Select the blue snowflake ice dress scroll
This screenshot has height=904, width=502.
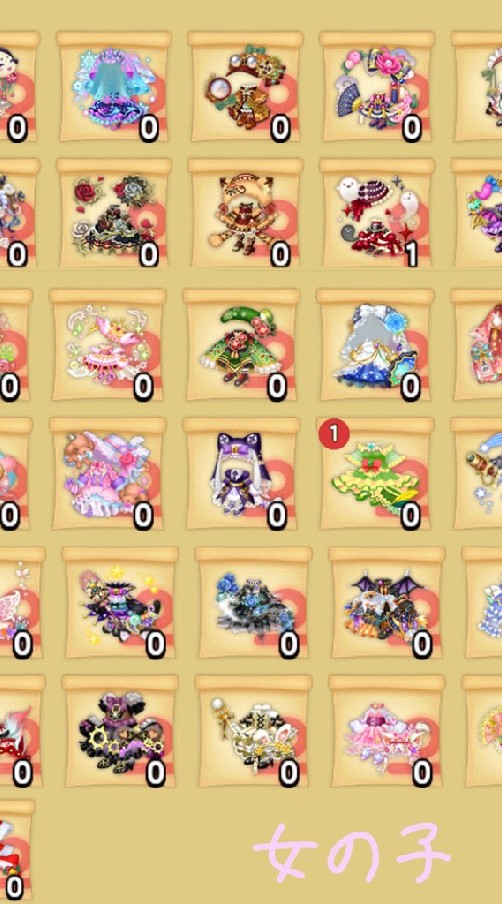pyautogui.click(x=114, y=86)
